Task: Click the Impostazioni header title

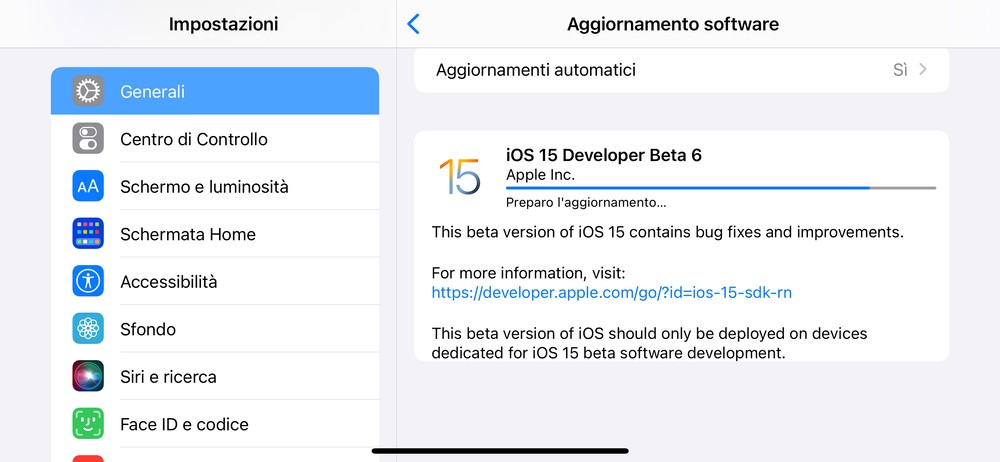Action: click(x=223, y=24)
